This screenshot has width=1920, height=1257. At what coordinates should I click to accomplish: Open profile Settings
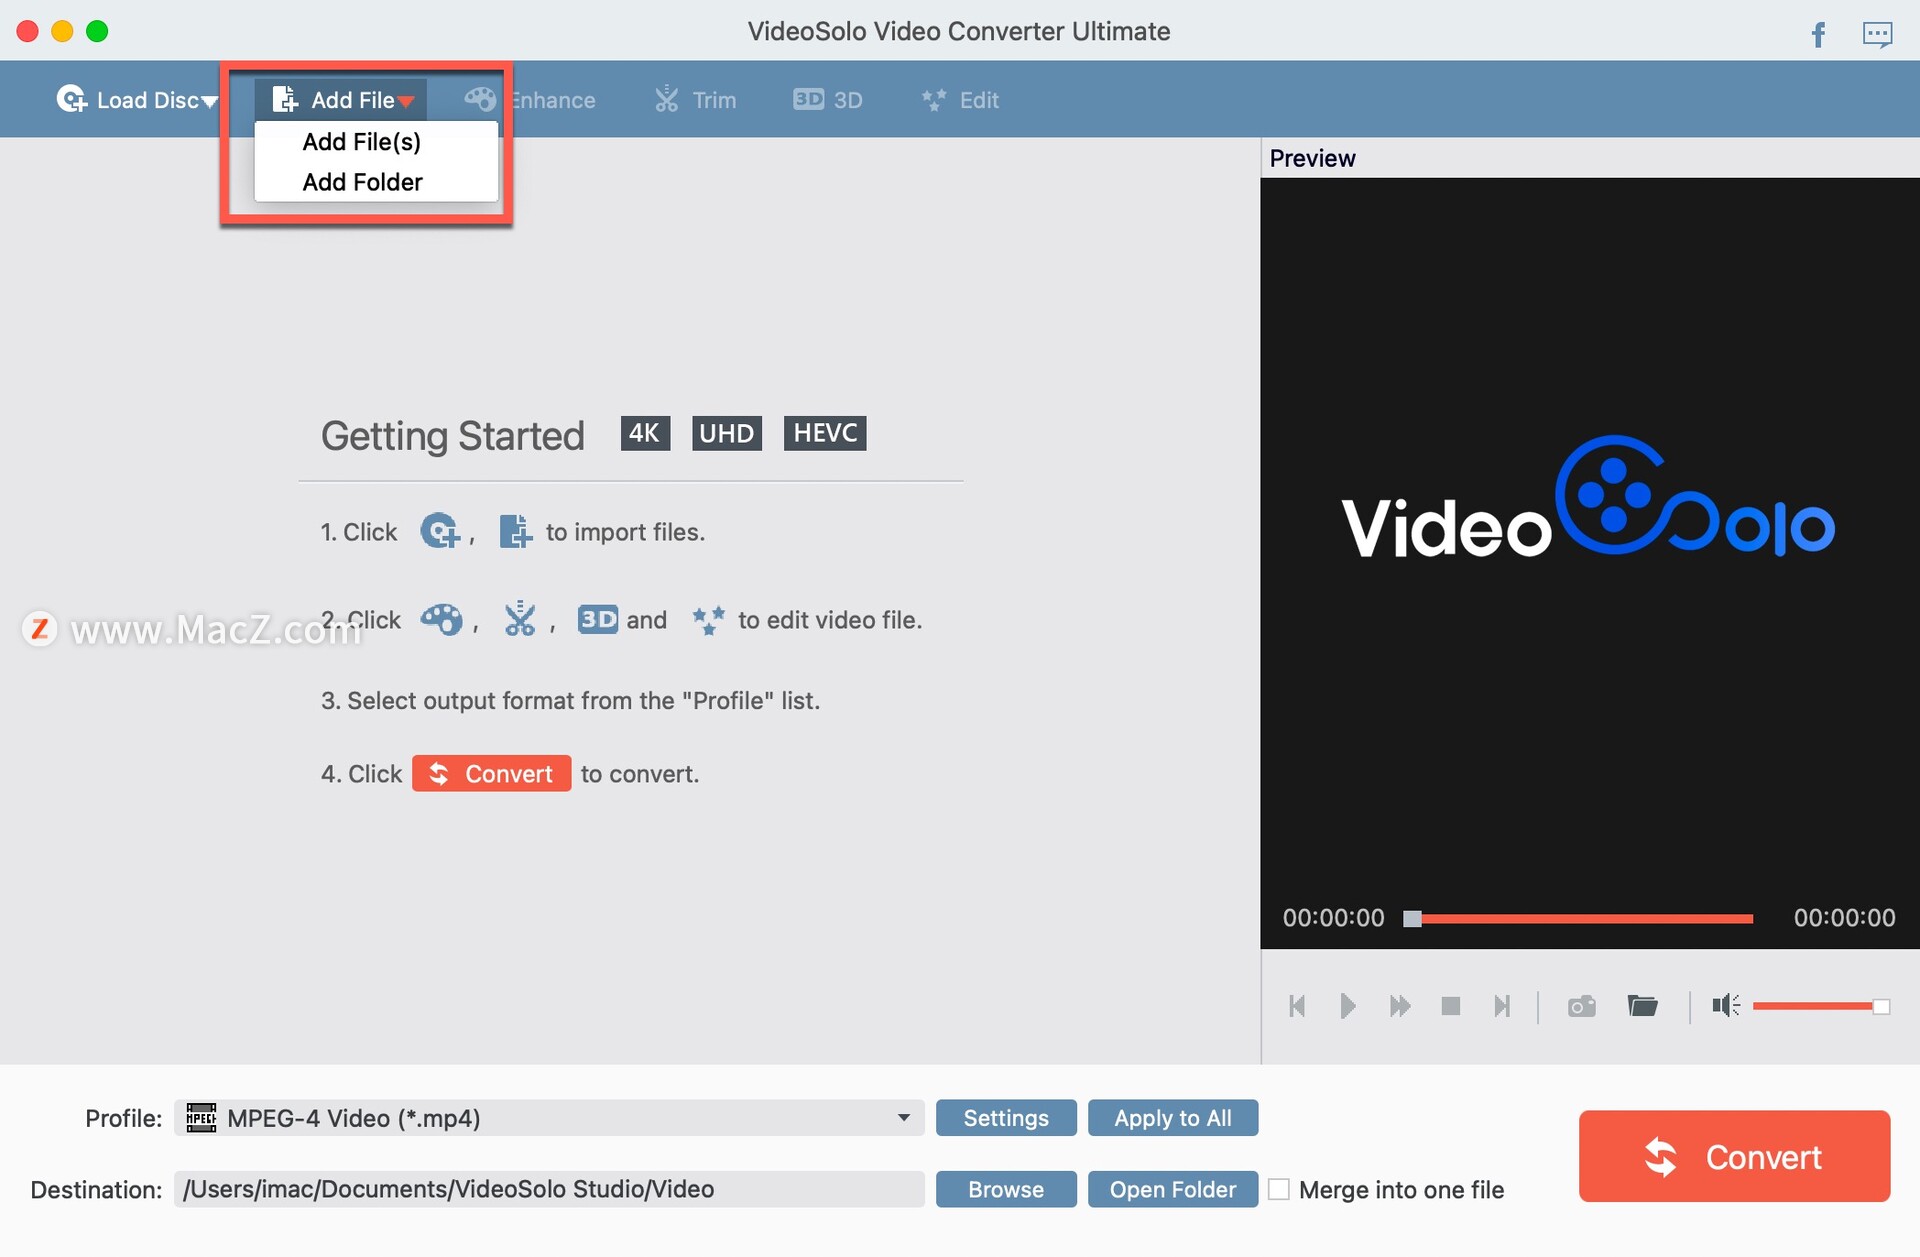point(1006,1118)
